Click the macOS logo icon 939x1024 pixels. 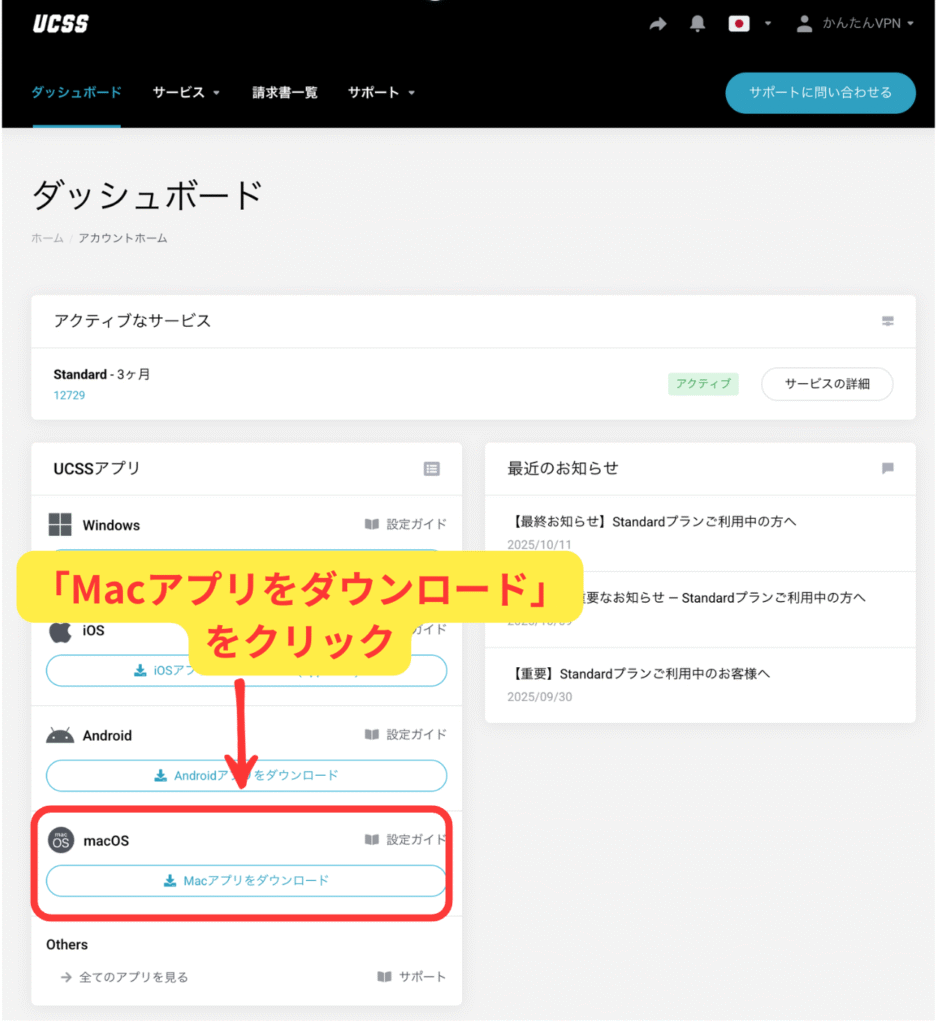point(61,840)
